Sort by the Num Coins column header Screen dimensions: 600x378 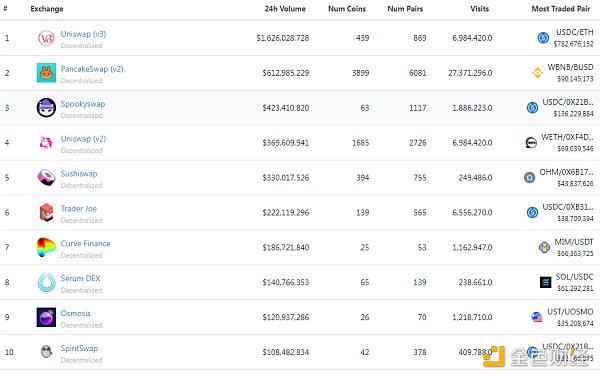coord(347,9)
